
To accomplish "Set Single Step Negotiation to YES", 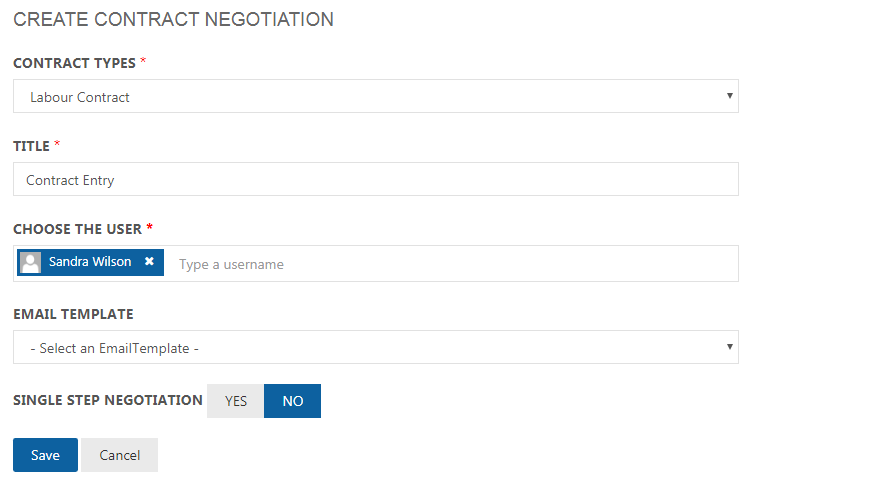I will click(x=235, y=401).
